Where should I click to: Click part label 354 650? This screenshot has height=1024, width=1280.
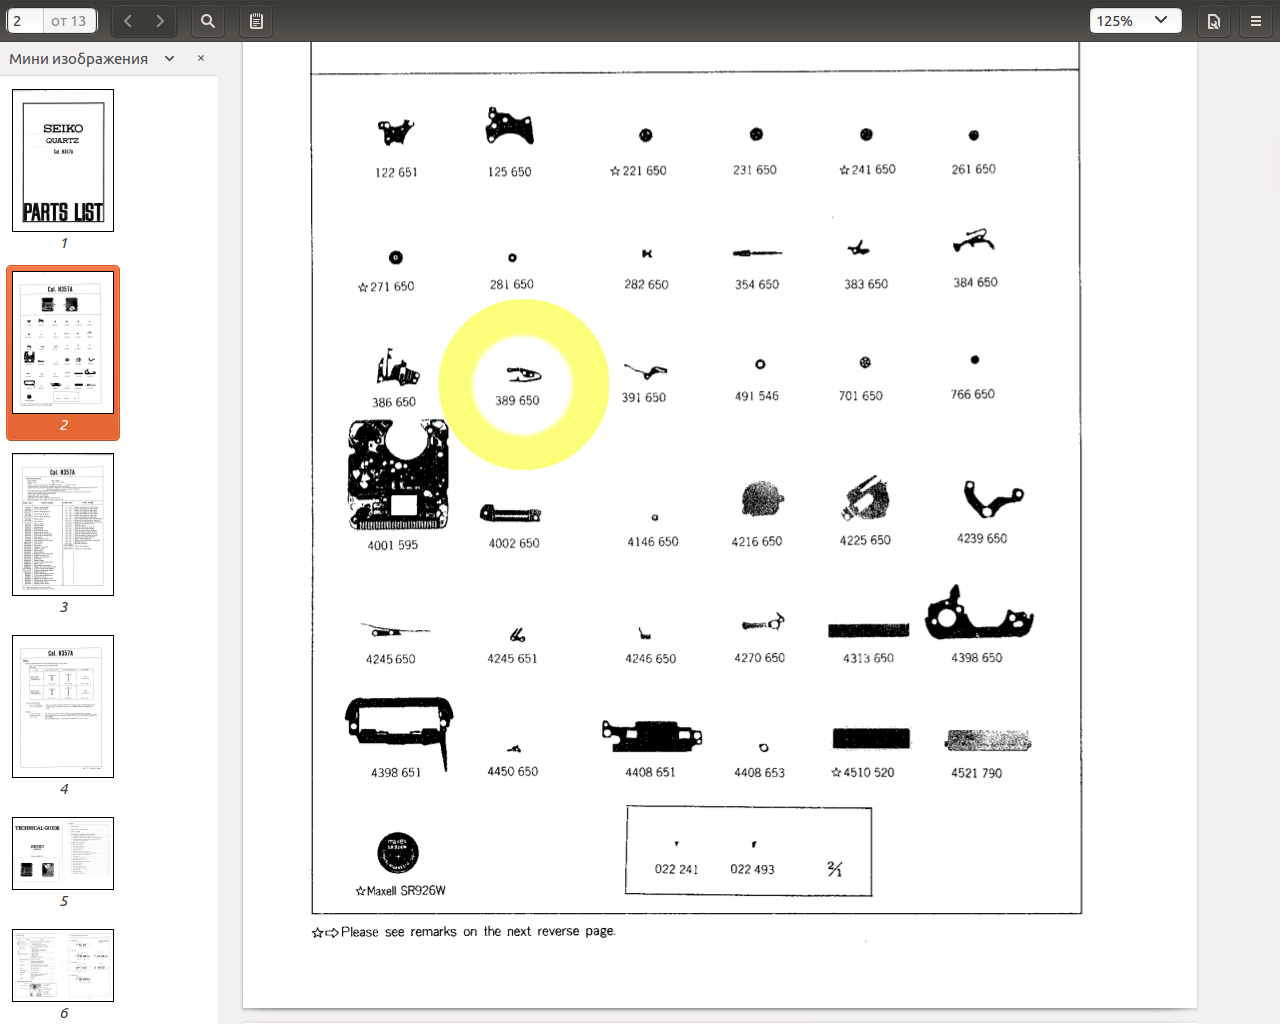(x=756, y=285)
